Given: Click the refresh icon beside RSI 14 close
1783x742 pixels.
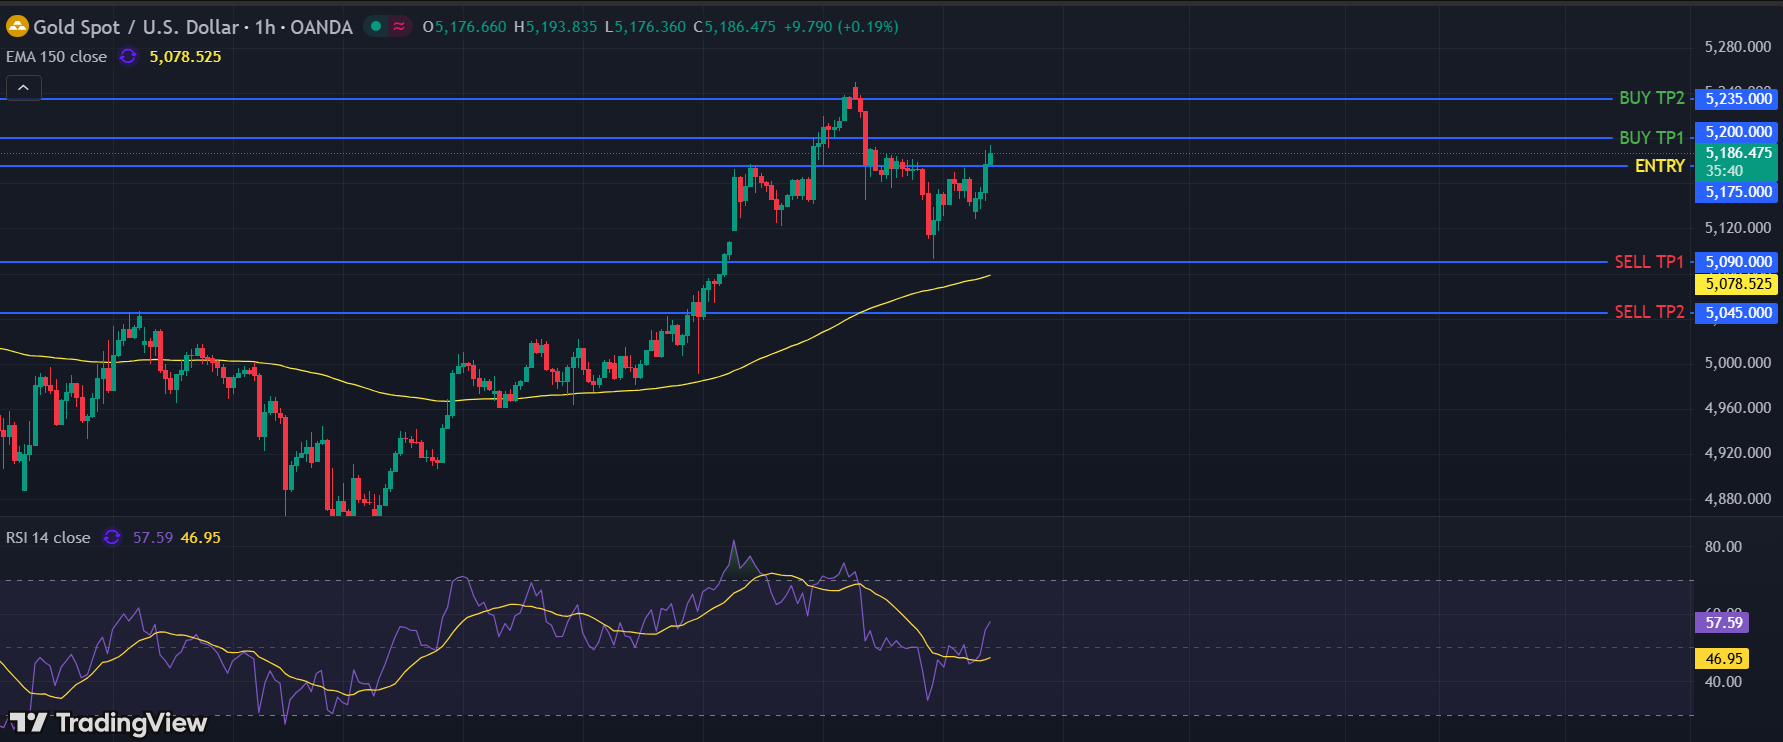Looking at the screenshot, I should (x=112, y=538).
